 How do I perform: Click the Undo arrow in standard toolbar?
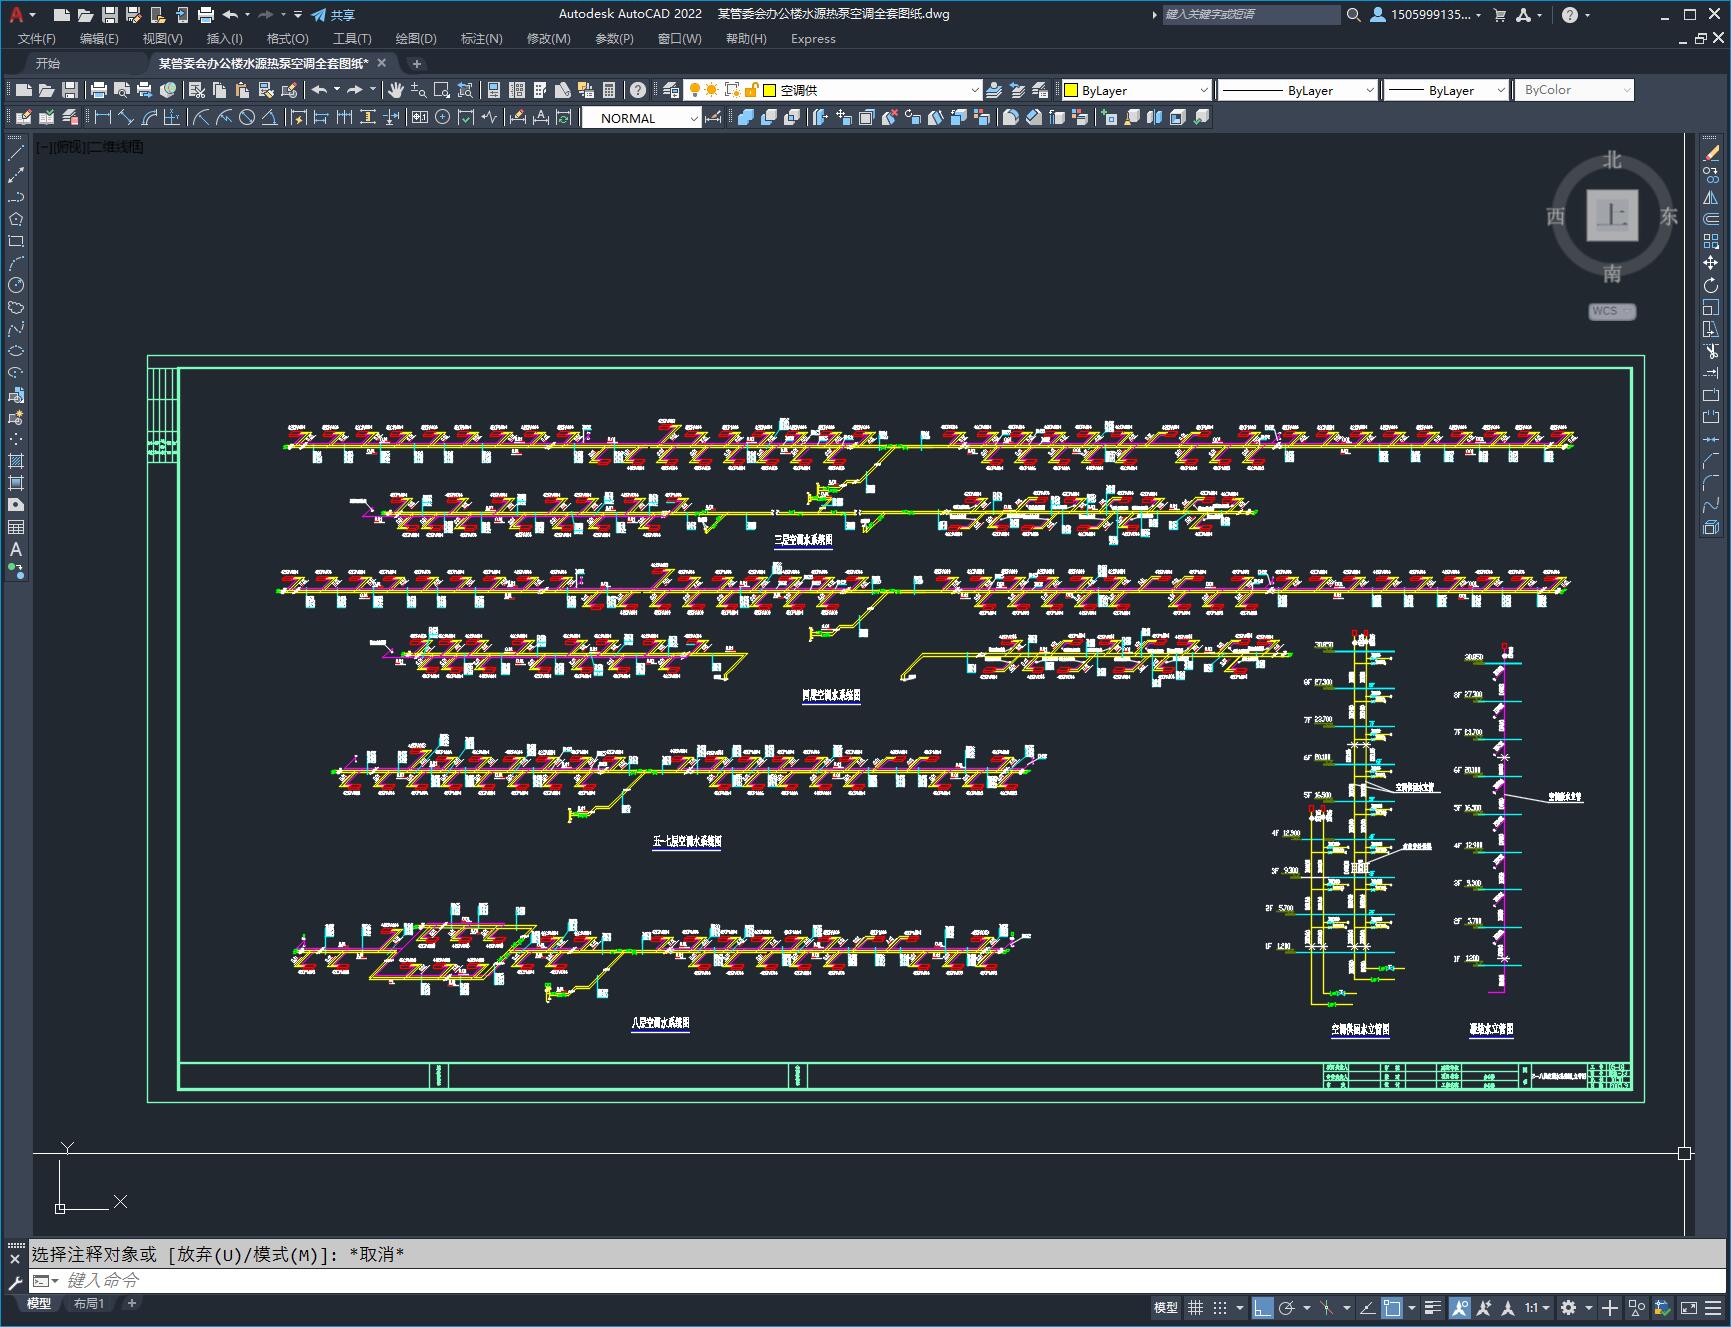pyautogui.click(x=319, y=90)
